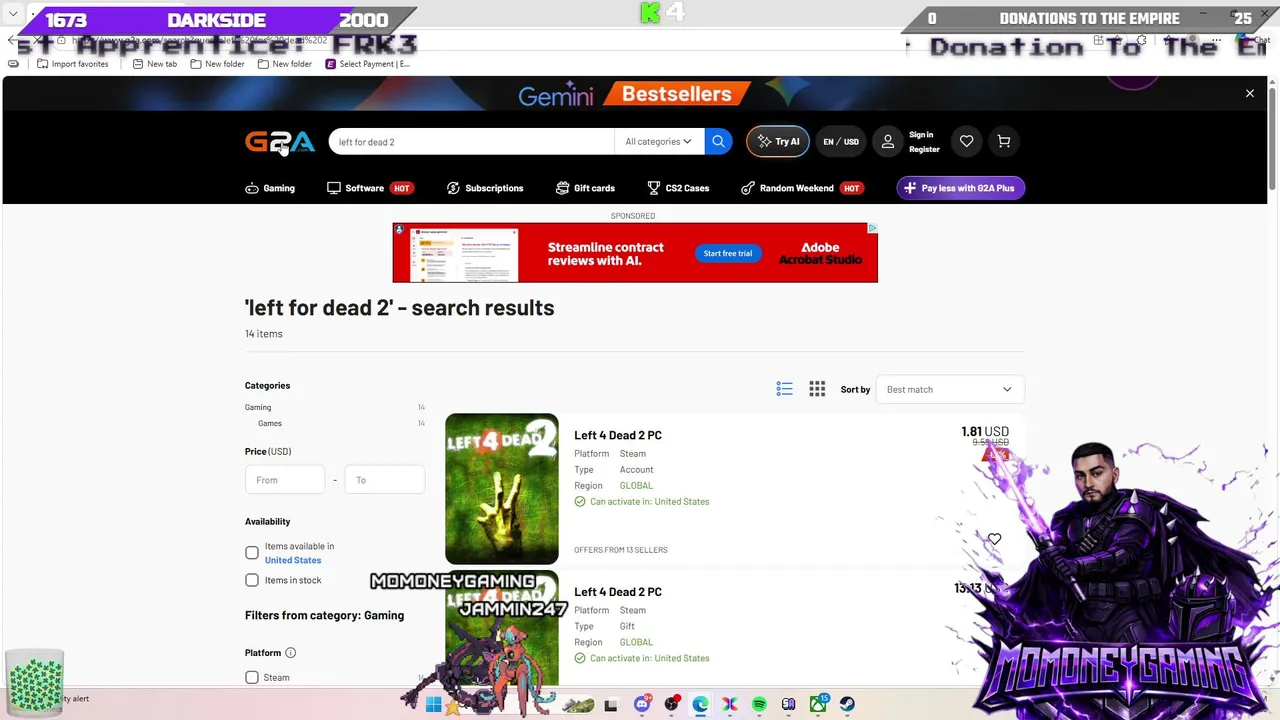Screen dimensions: 1280x720
Task: Open the Software menu
Action: pyautogui.click(x=369, y=188)
